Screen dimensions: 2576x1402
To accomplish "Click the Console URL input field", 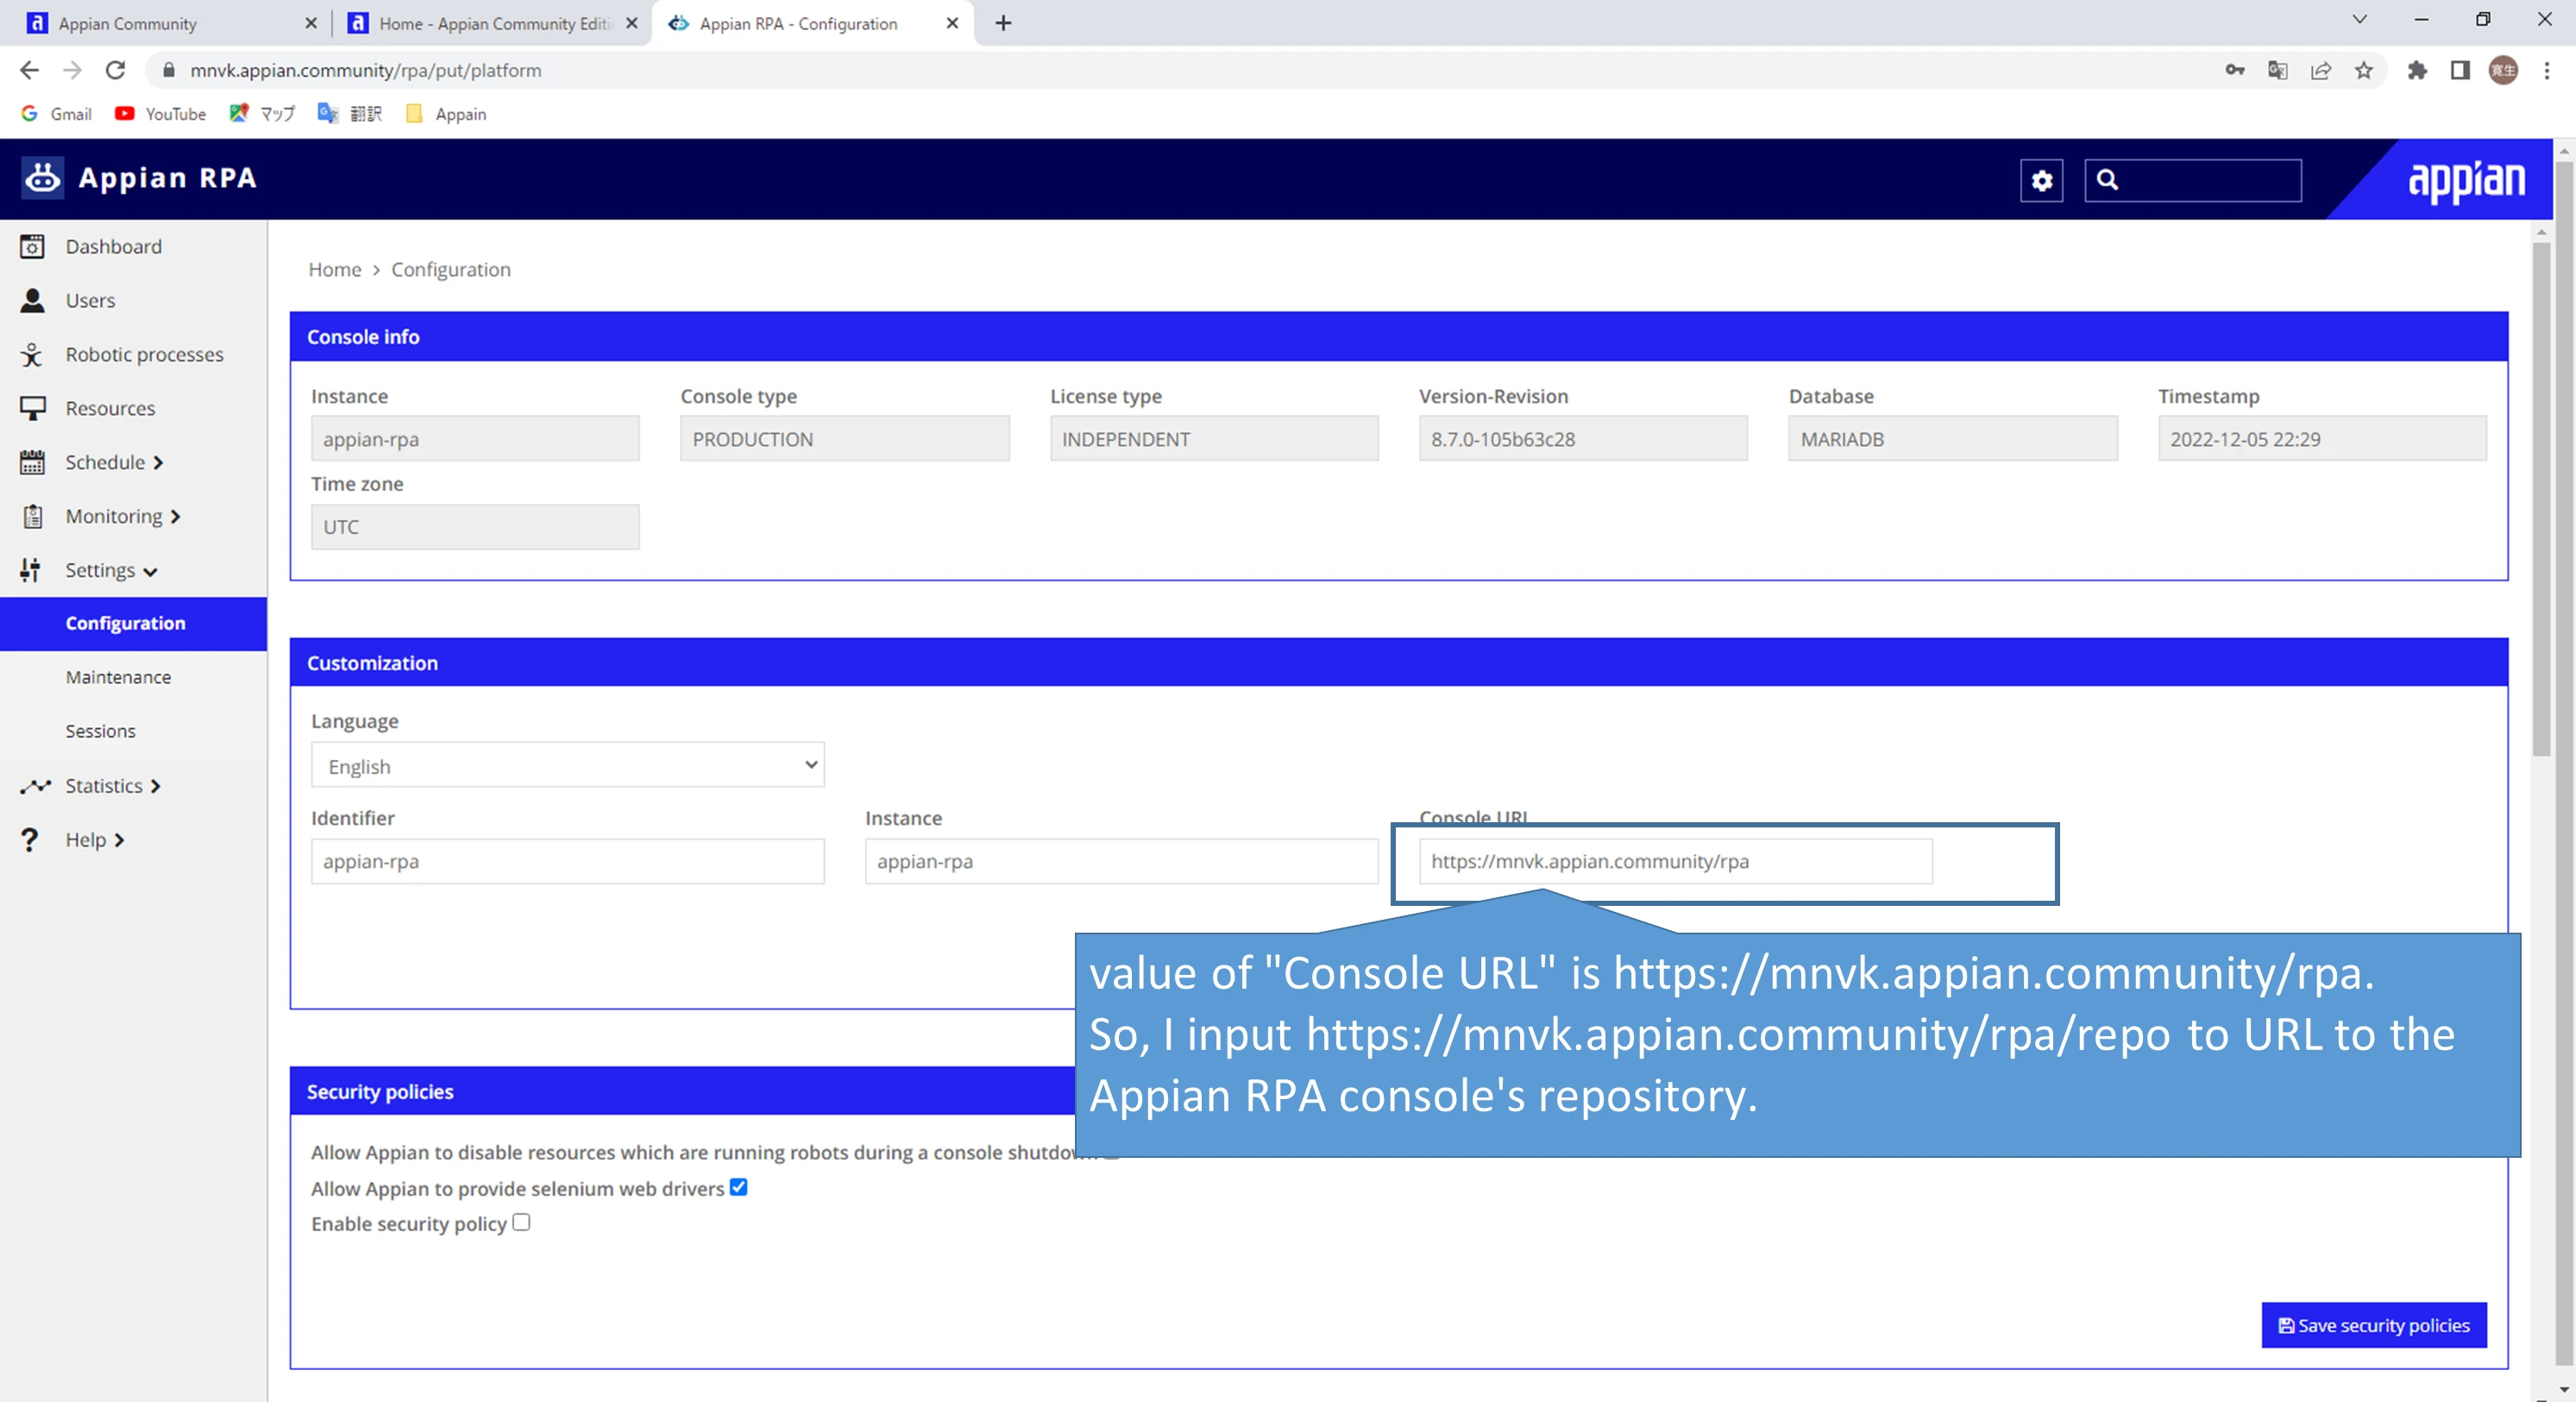I will point(1675,861).
